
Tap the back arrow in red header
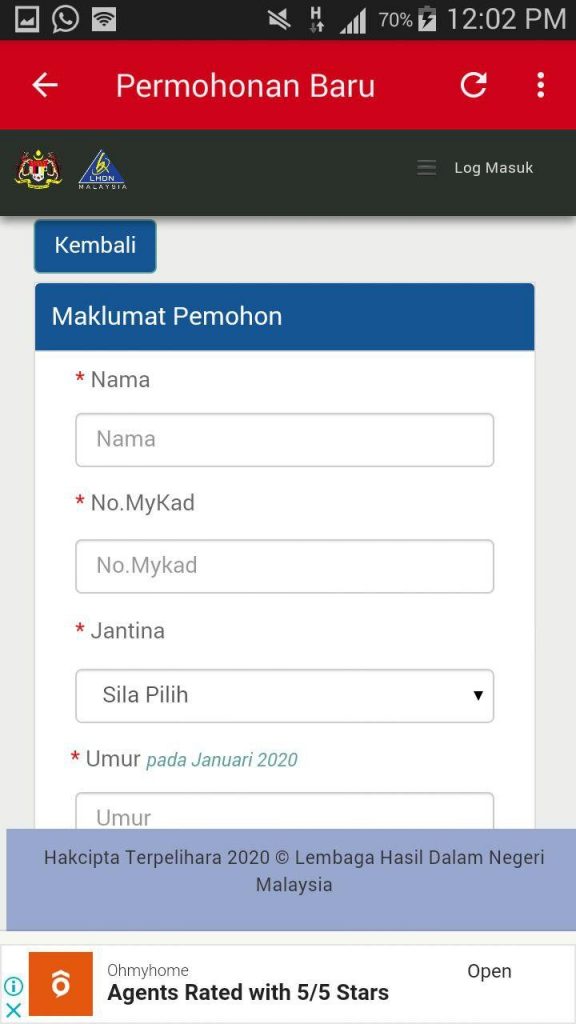(x=45, y=85)
